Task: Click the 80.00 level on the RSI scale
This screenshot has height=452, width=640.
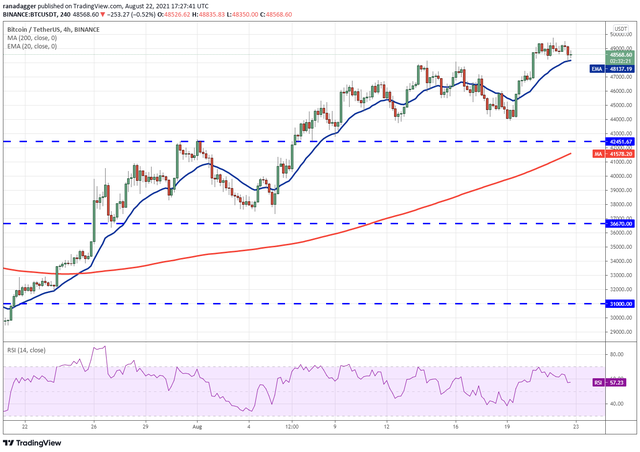Action: point(617,354)
